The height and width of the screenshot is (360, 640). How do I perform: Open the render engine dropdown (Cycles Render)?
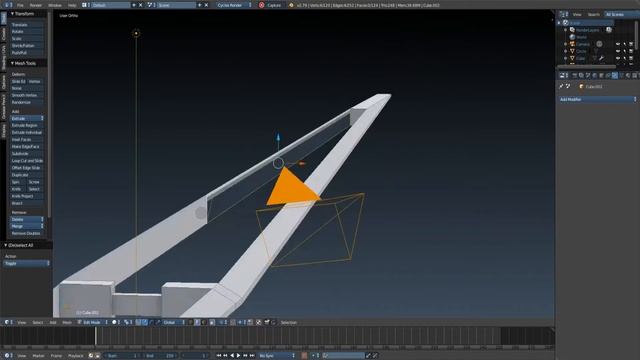(234, 5)
